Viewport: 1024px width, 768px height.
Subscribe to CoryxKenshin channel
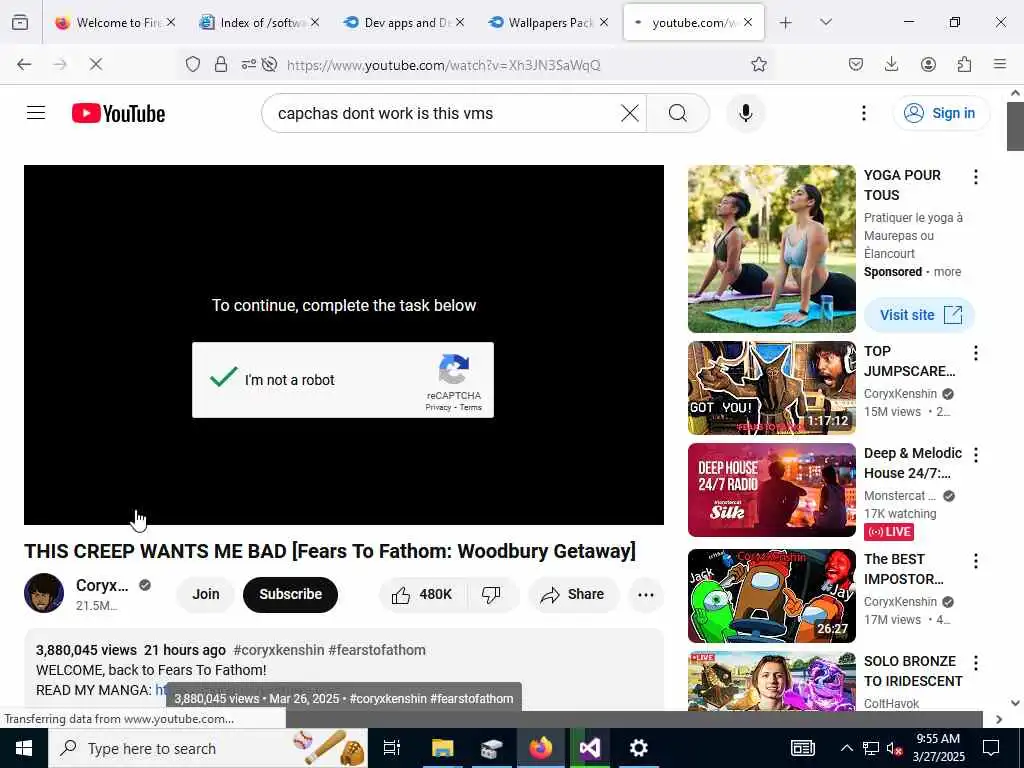coord(291,594)
